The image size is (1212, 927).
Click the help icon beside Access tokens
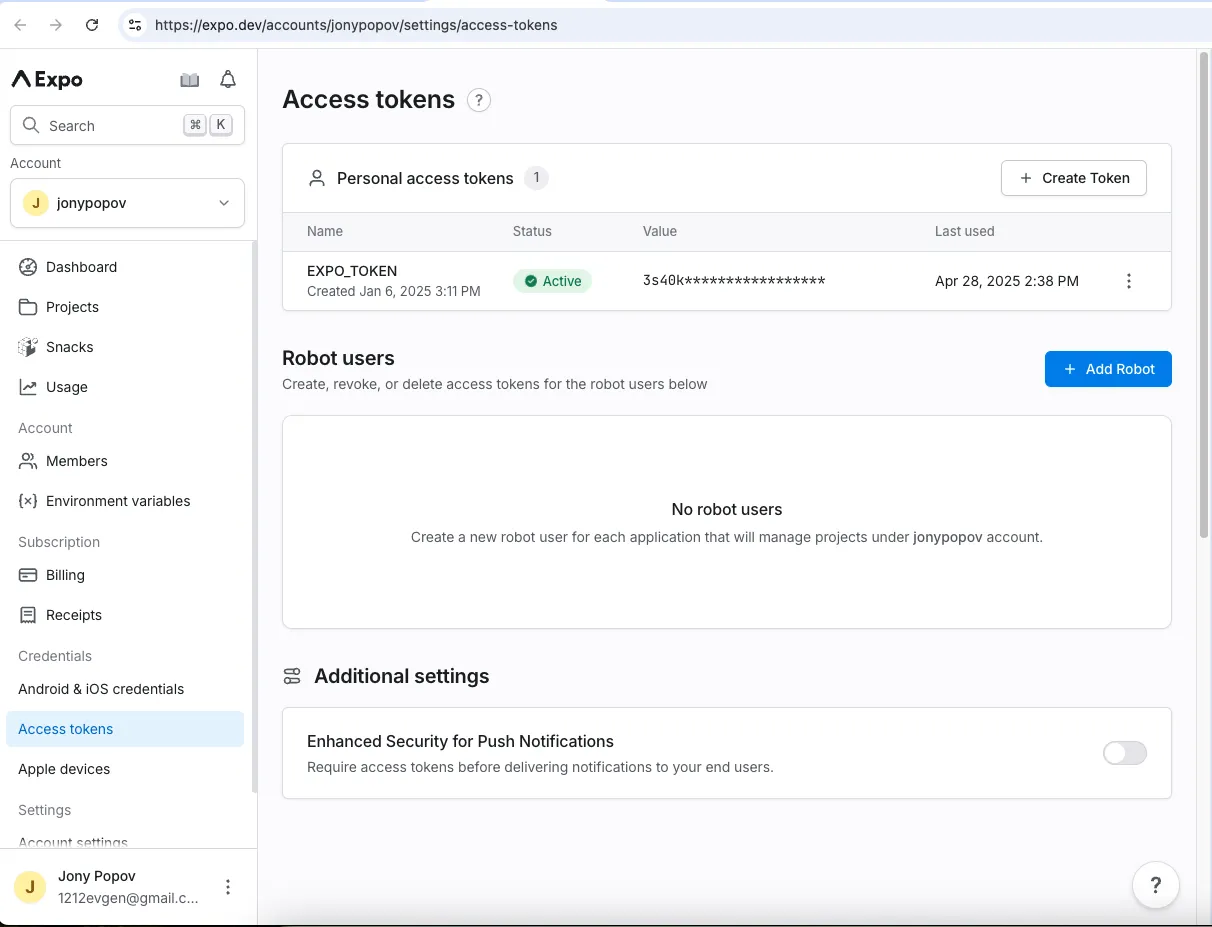(479, 100)
